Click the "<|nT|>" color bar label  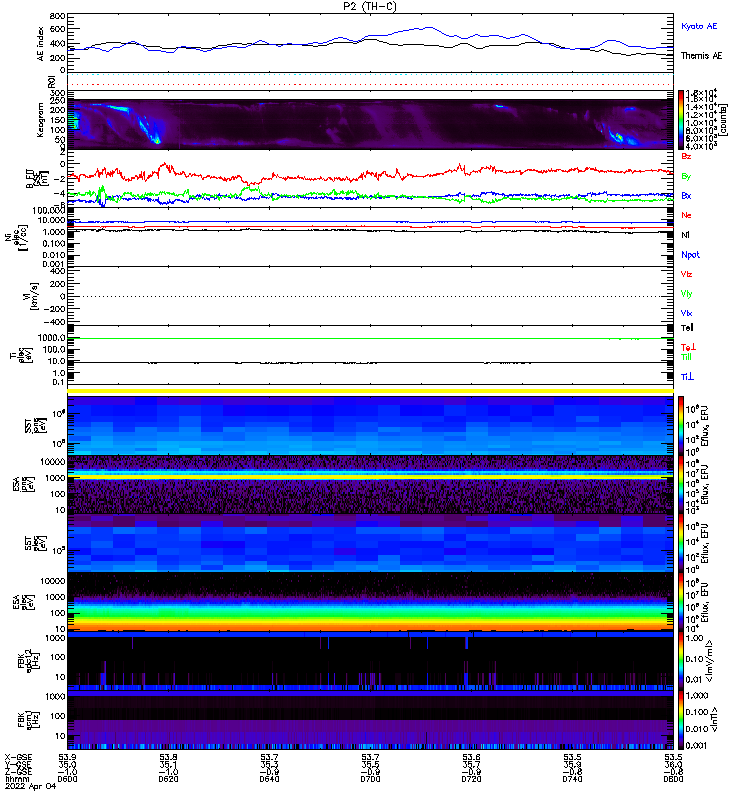[x=714, y=720]
